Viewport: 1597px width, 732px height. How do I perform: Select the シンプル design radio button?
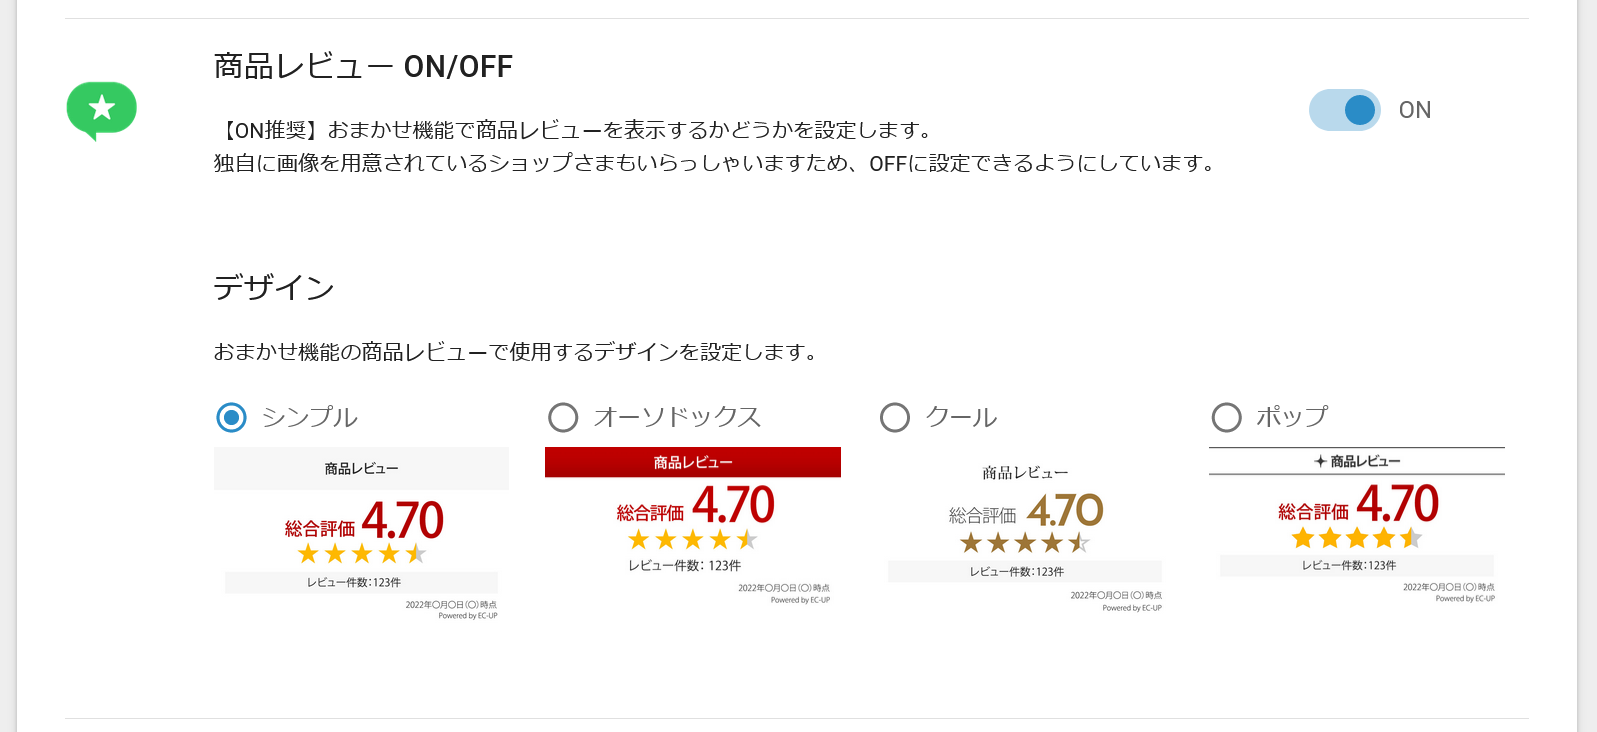tap(231, 417)
